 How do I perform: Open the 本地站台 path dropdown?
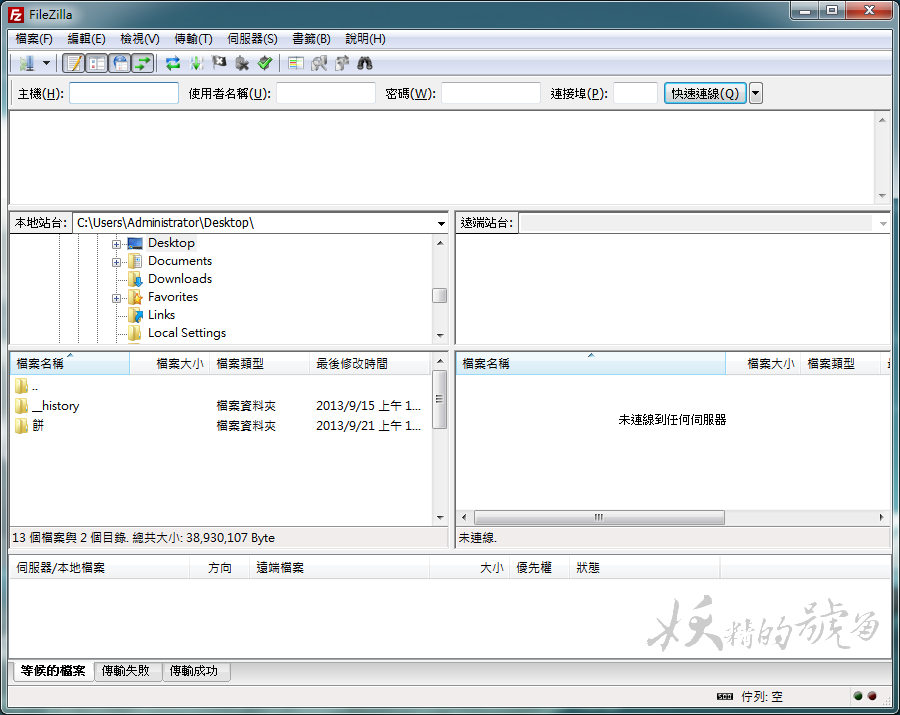pyautogui.click(x=441, y=223)
